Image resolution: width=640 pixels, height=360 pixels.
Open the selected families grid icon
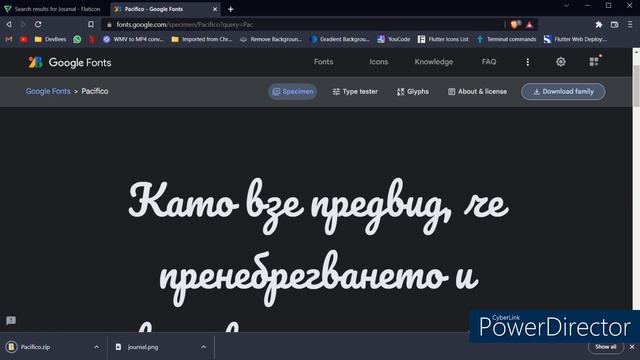594,62
